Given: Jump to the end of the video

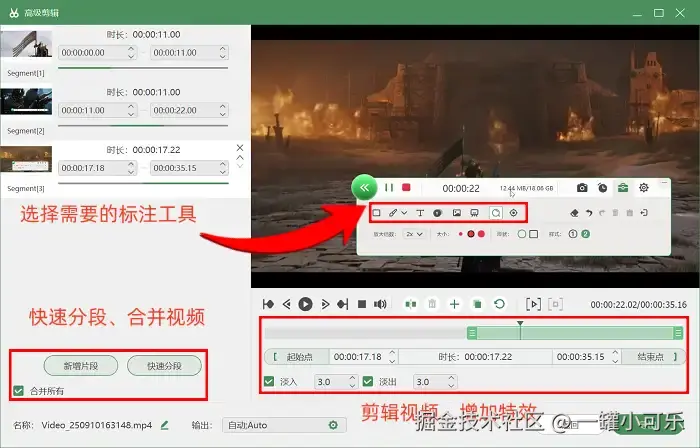Looking at the screenshot, I should (342, 304).
